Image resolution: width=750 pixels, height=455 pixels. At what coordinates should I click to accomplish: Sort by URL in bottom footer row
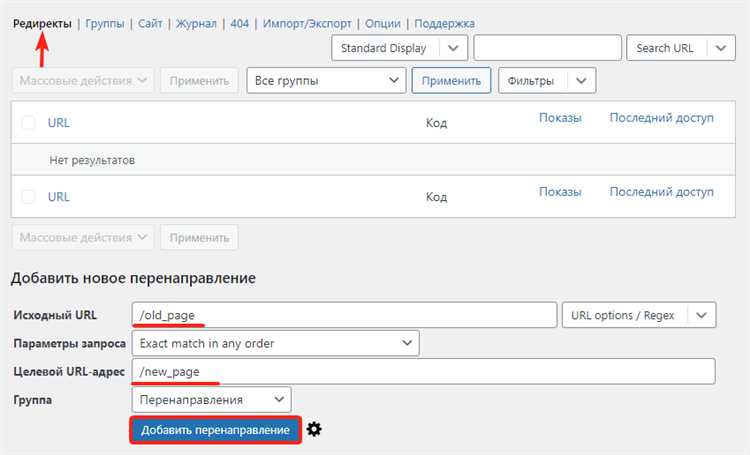[58, 196]
